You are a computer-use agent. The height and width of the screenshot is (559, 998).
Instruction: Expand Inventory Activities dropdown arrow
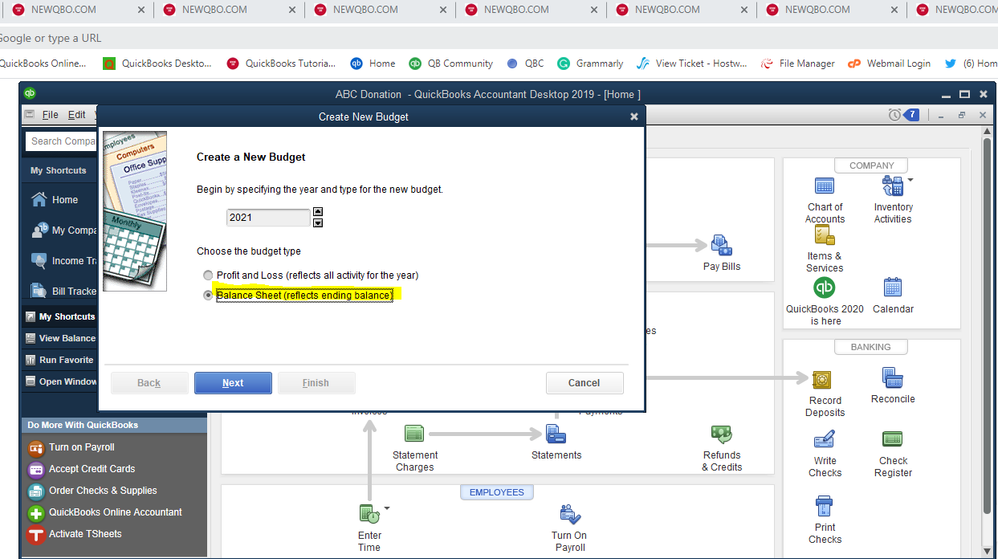(910, 180)
